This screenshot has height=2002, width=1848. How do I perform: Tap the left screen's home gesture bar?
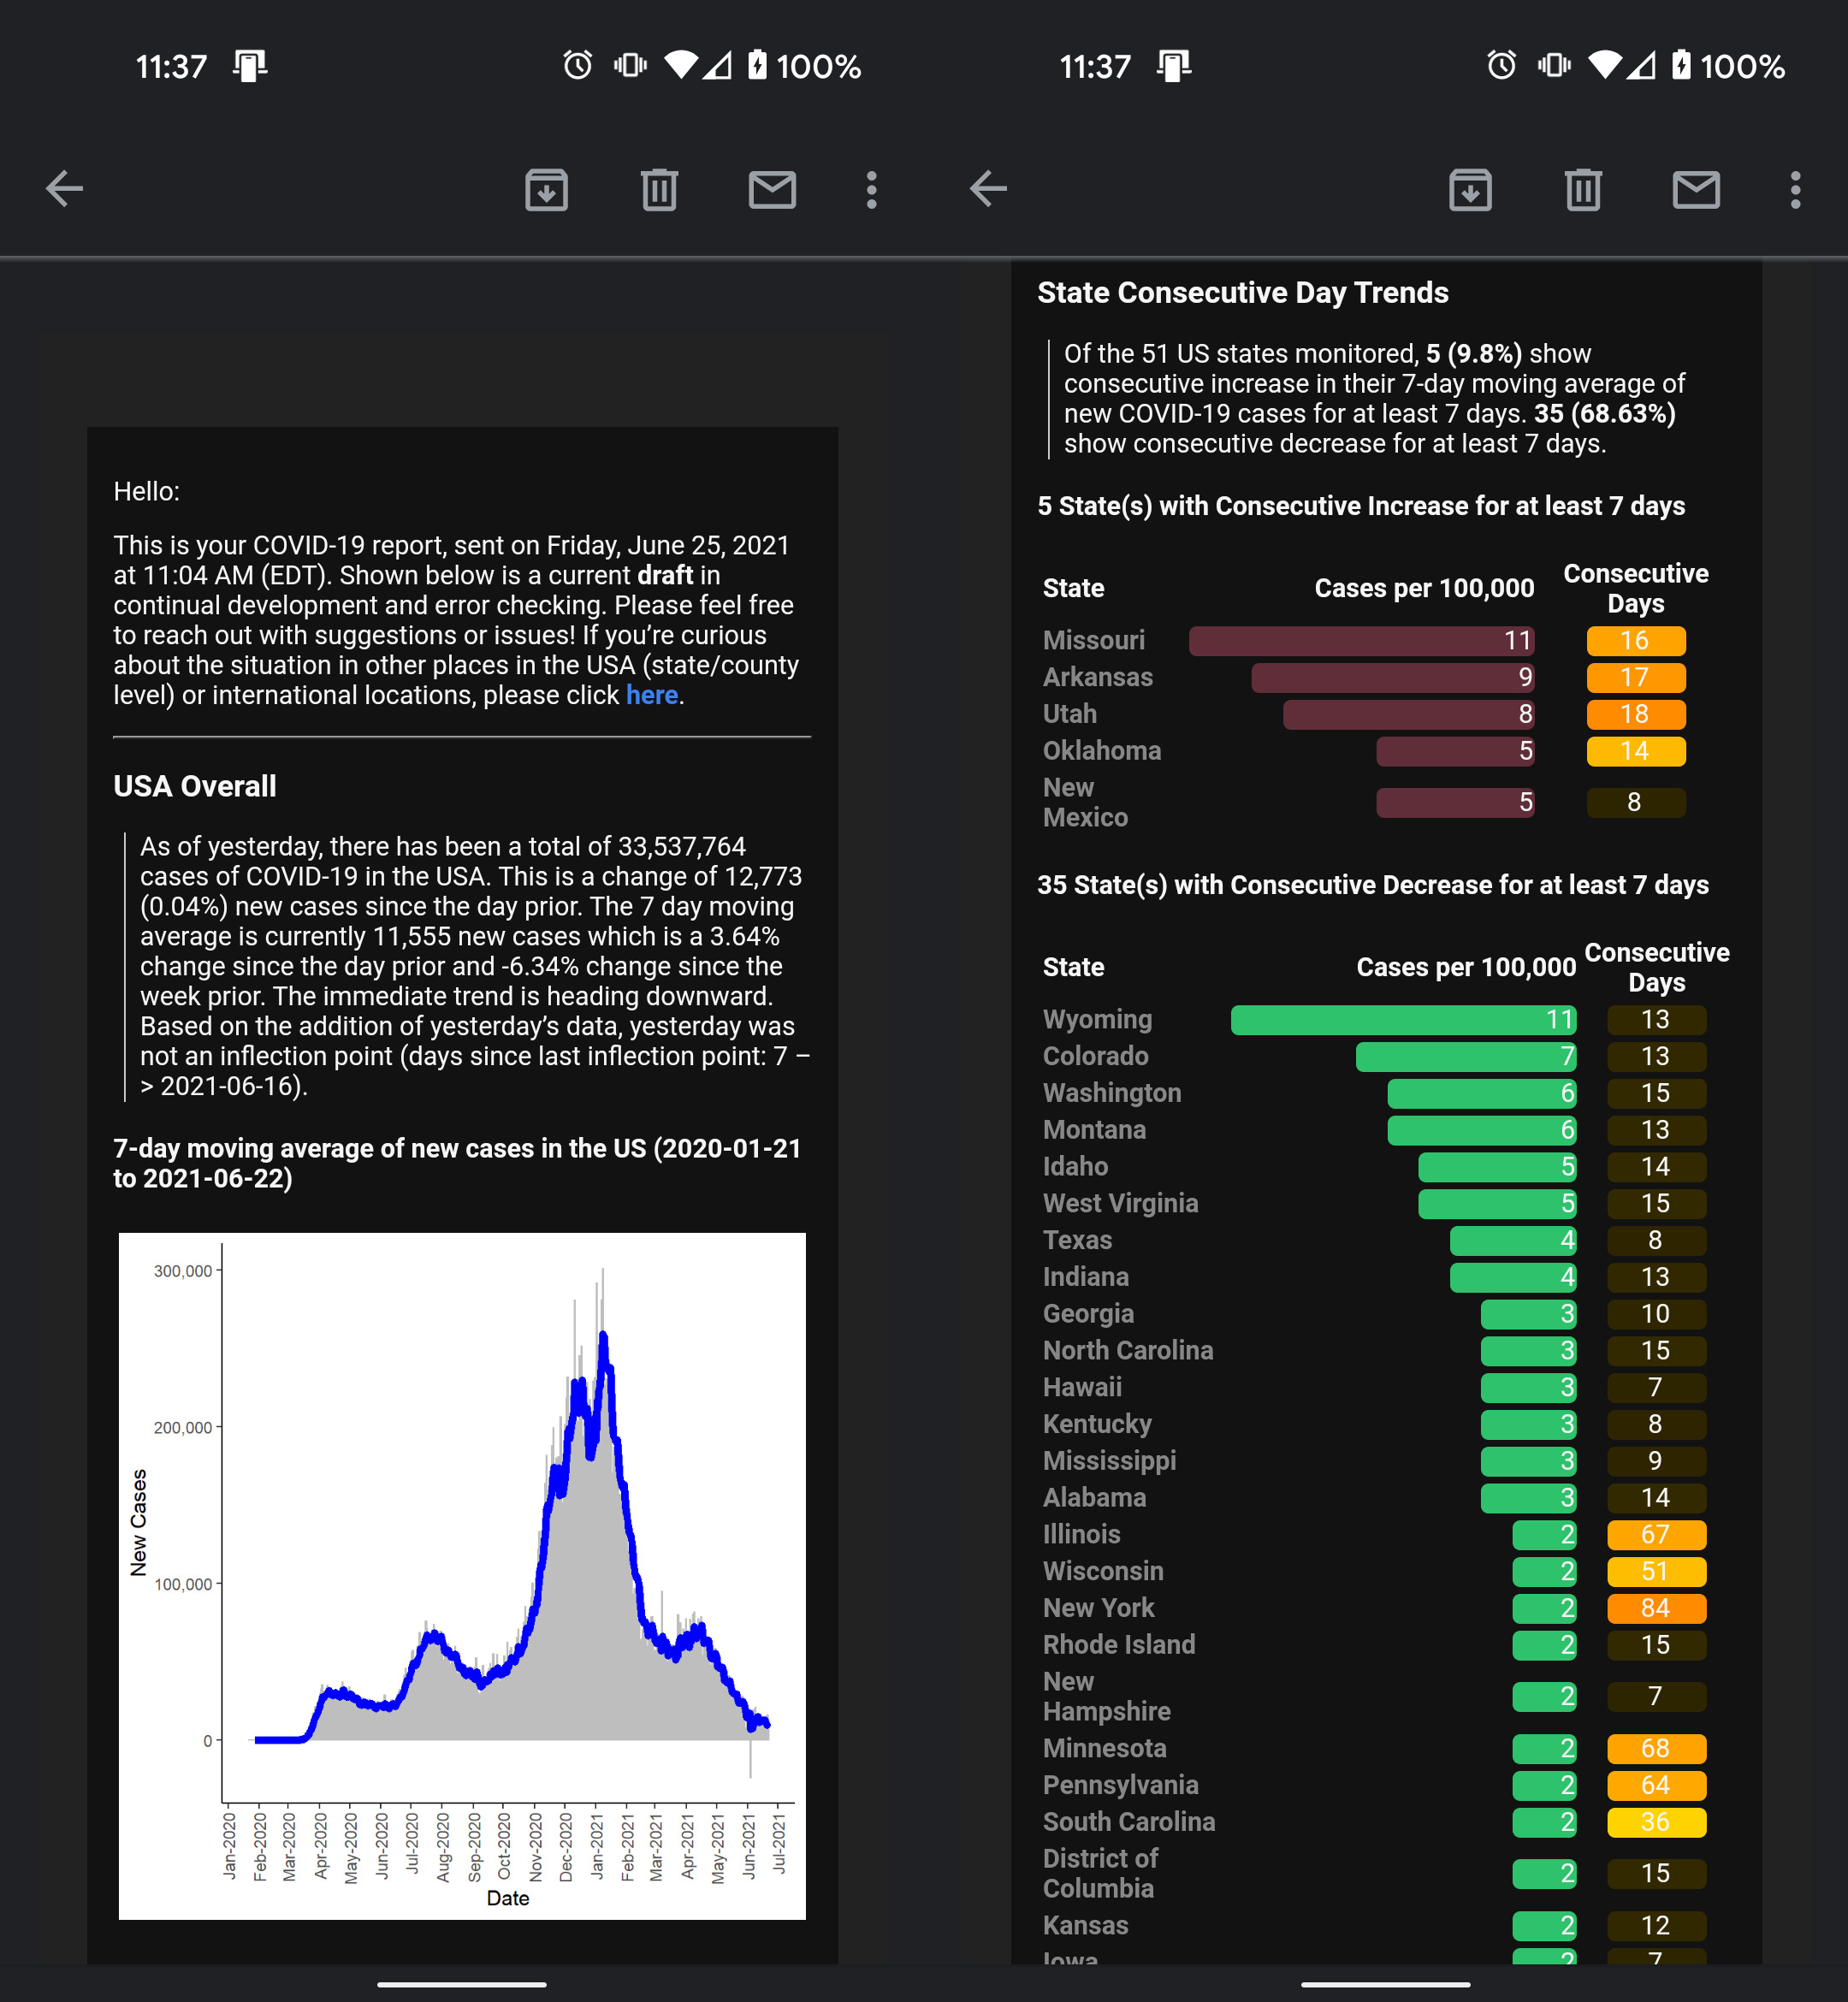pos(462,1984)
